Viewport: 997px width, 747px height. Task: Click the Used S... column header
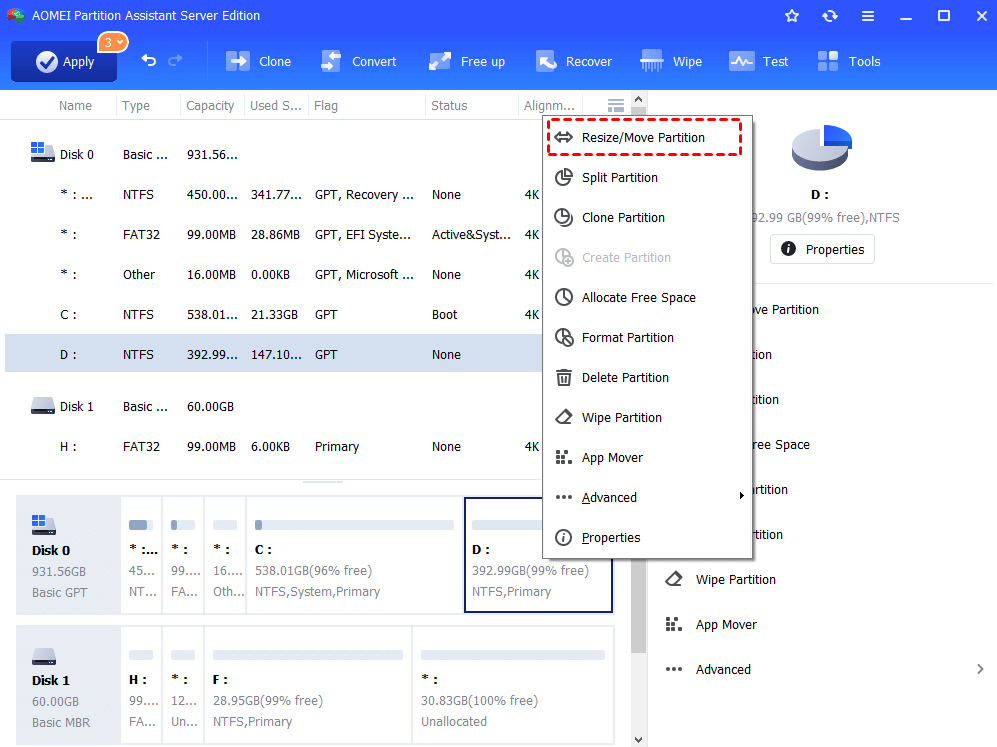(x=275, y=106)
